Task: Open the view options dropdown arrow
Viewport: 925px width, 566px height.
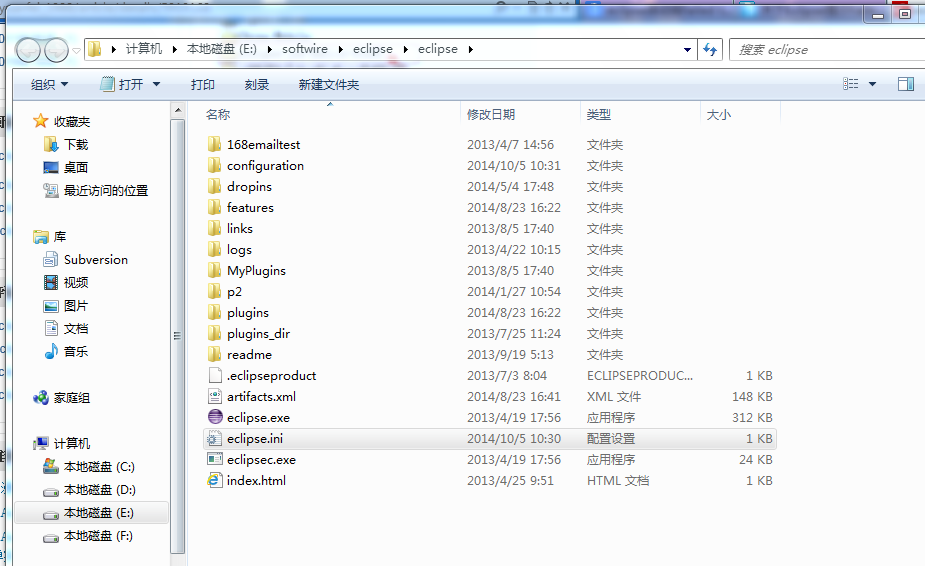Action: [872, 84]
